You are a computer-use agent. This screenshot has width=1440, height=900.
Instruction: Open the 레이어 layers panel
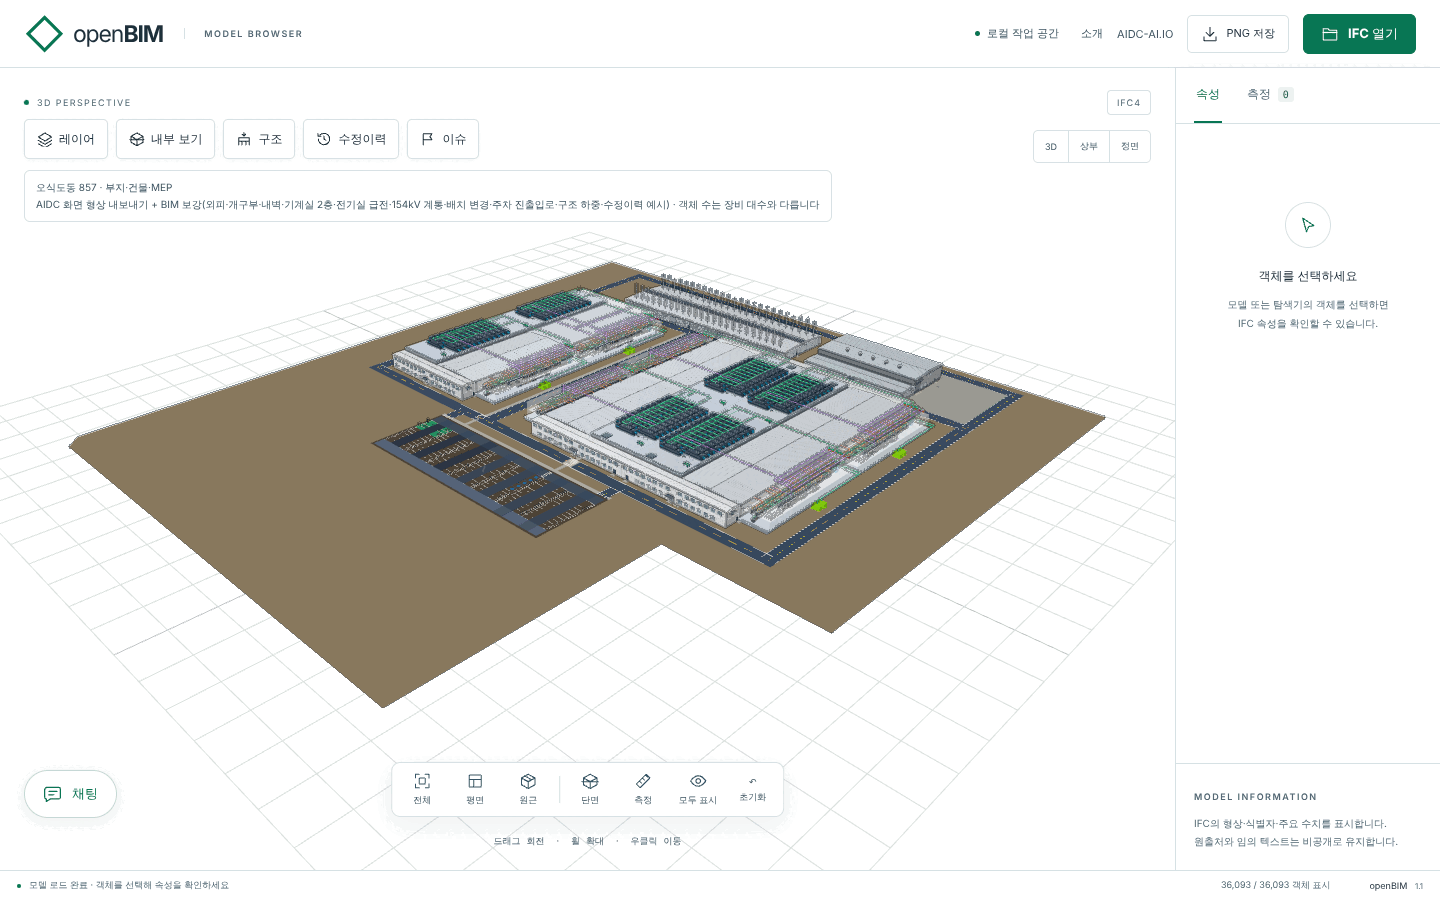[x=66, y=139]
